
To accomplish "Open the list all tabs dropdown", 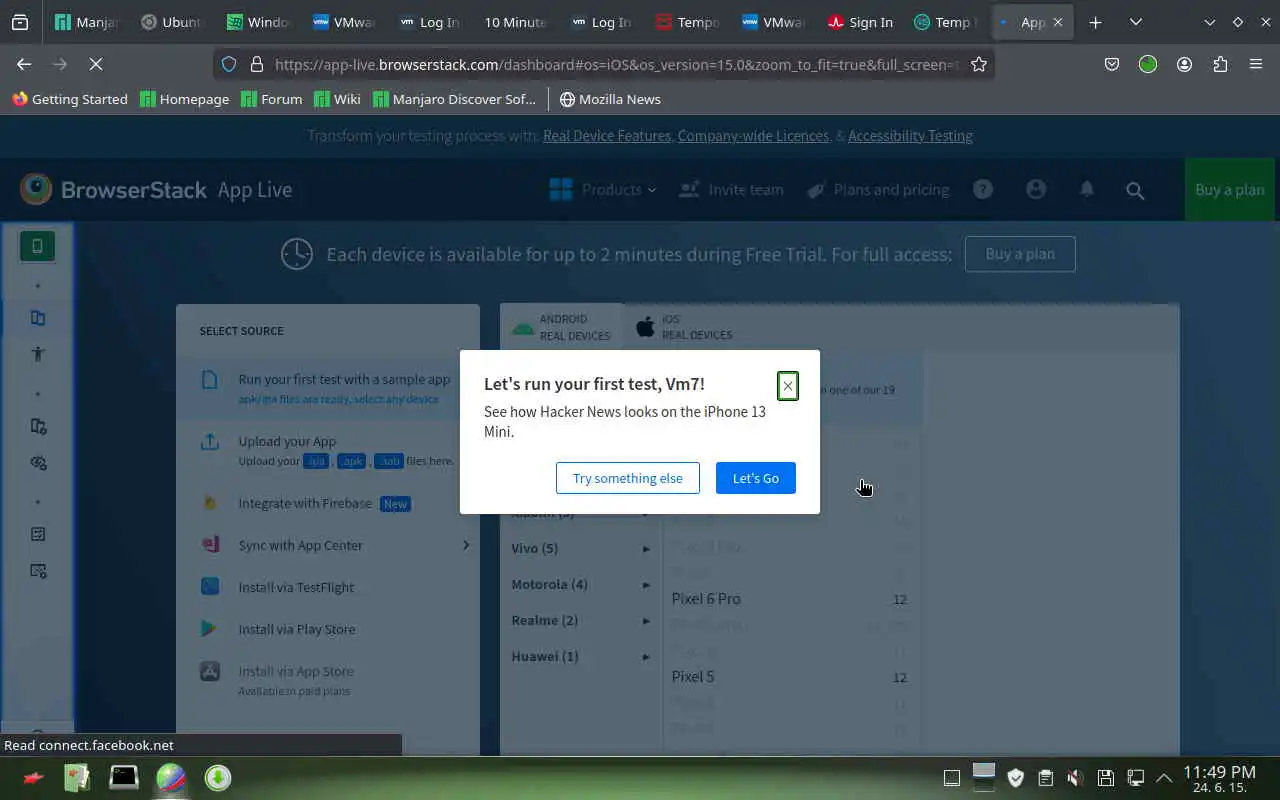I will 1136,22.
